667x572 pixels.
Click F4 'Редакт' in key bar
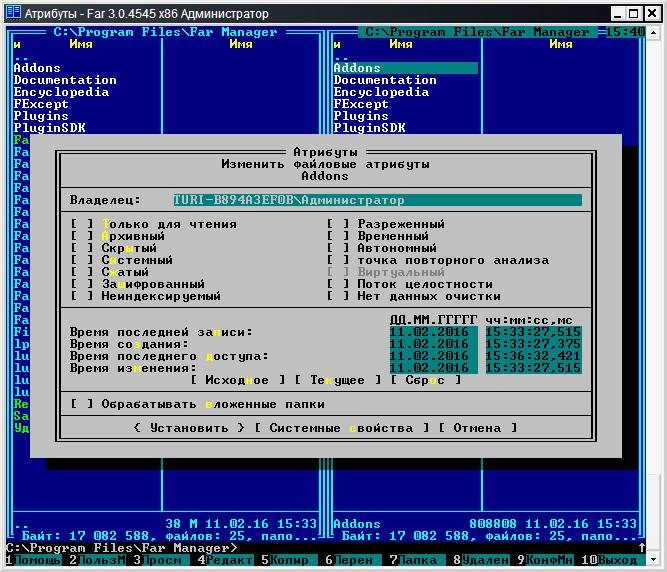point(225,560)
